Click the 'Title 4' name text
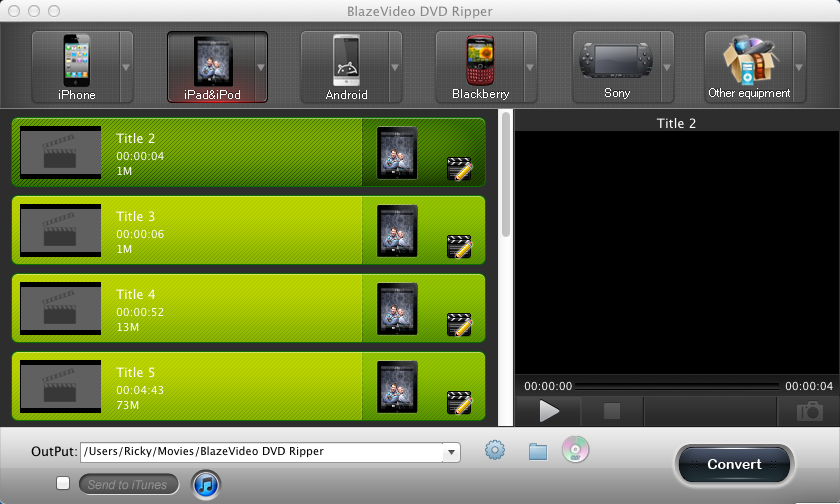The image size is (840, 504). (x=136, y=295)
